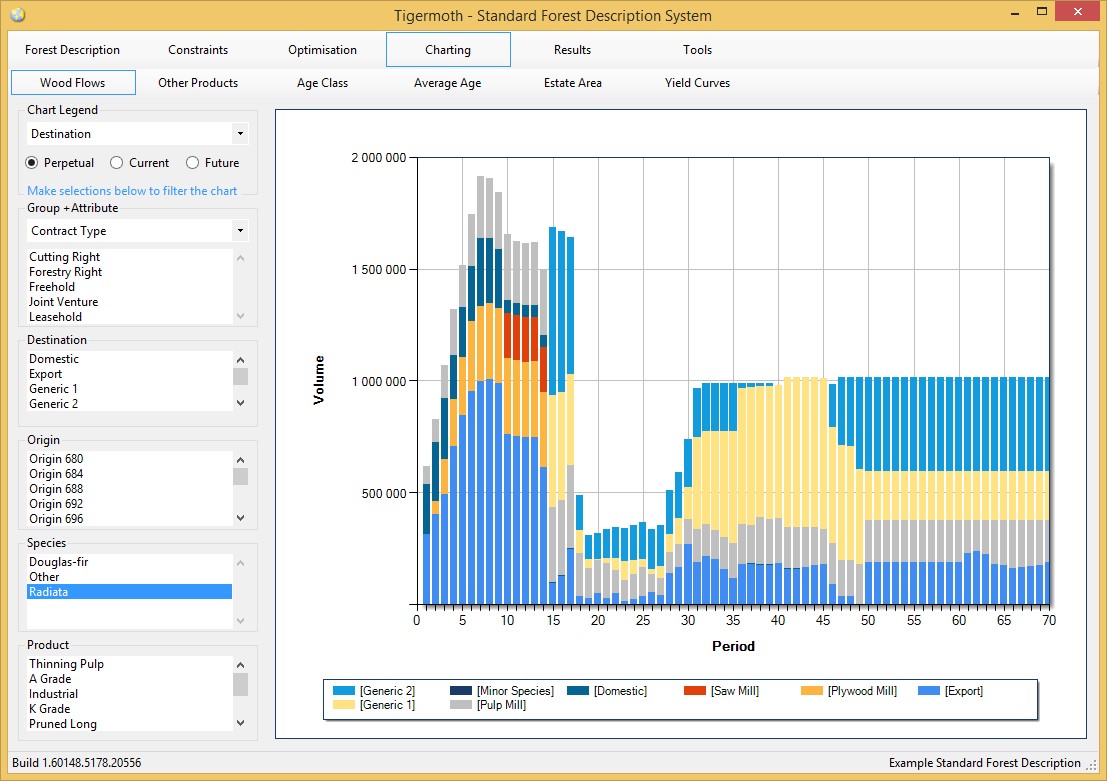Select Generic 2 in the Destination list
1107x781 pixels.
pyautogui.click(x=130, y=404)
